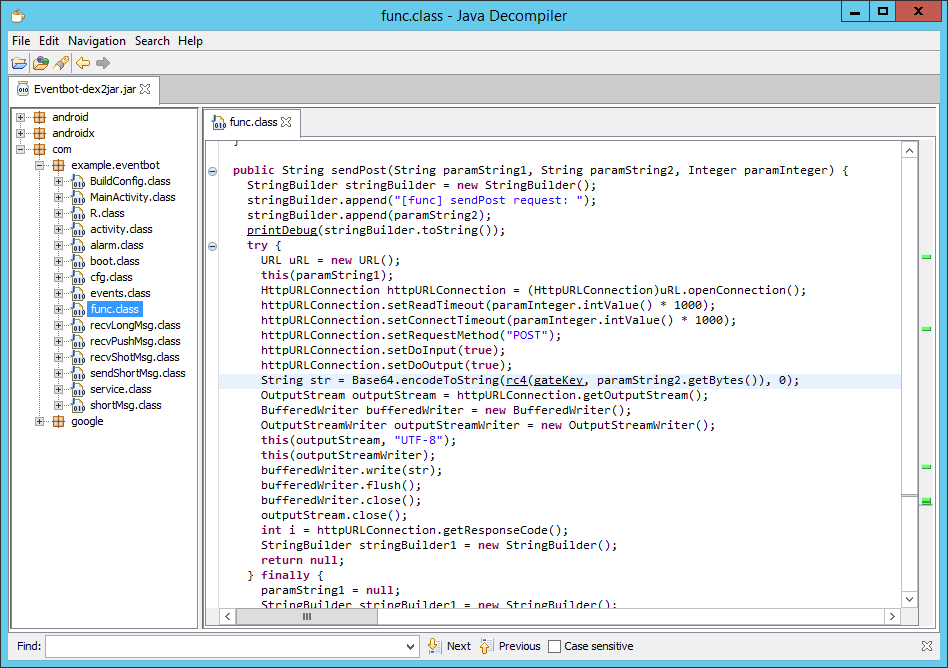Click the cfg.class file icon
The height and width of the screenshot is (668, 948).
click(x=78, y=277)
